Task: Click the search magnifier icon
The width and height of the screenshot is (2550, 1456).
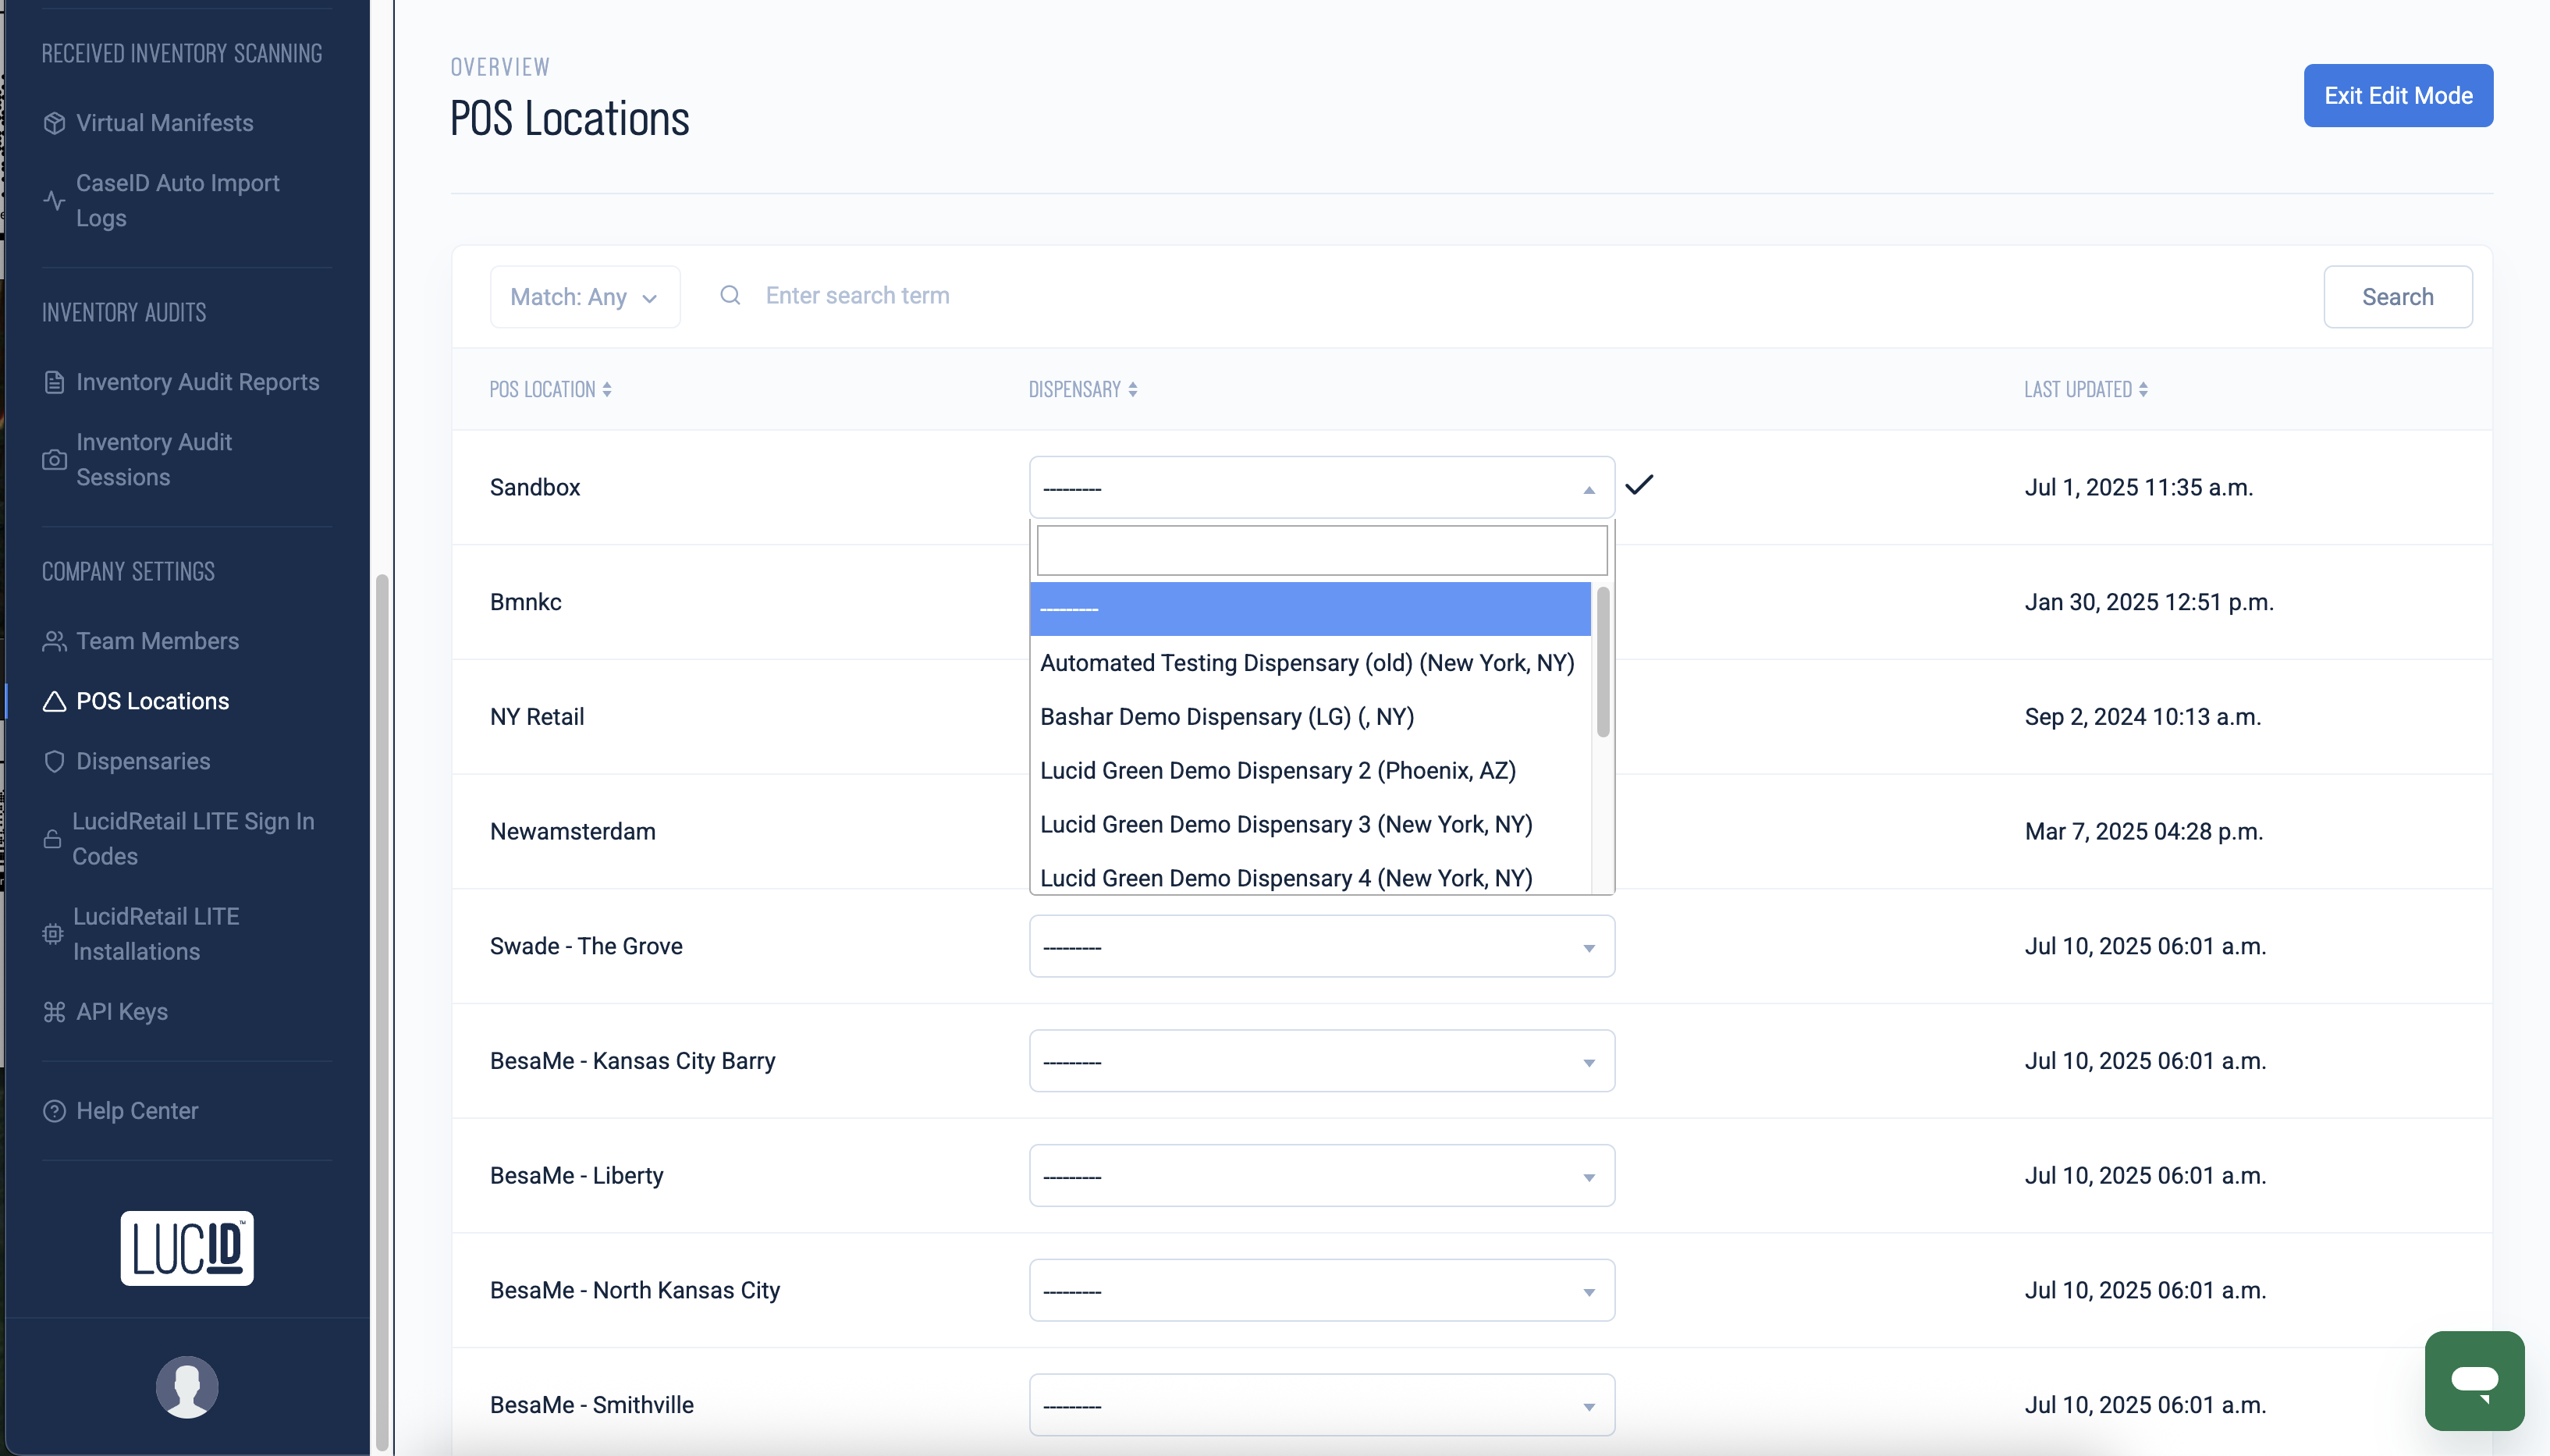Action: click(x=730, y=296)
